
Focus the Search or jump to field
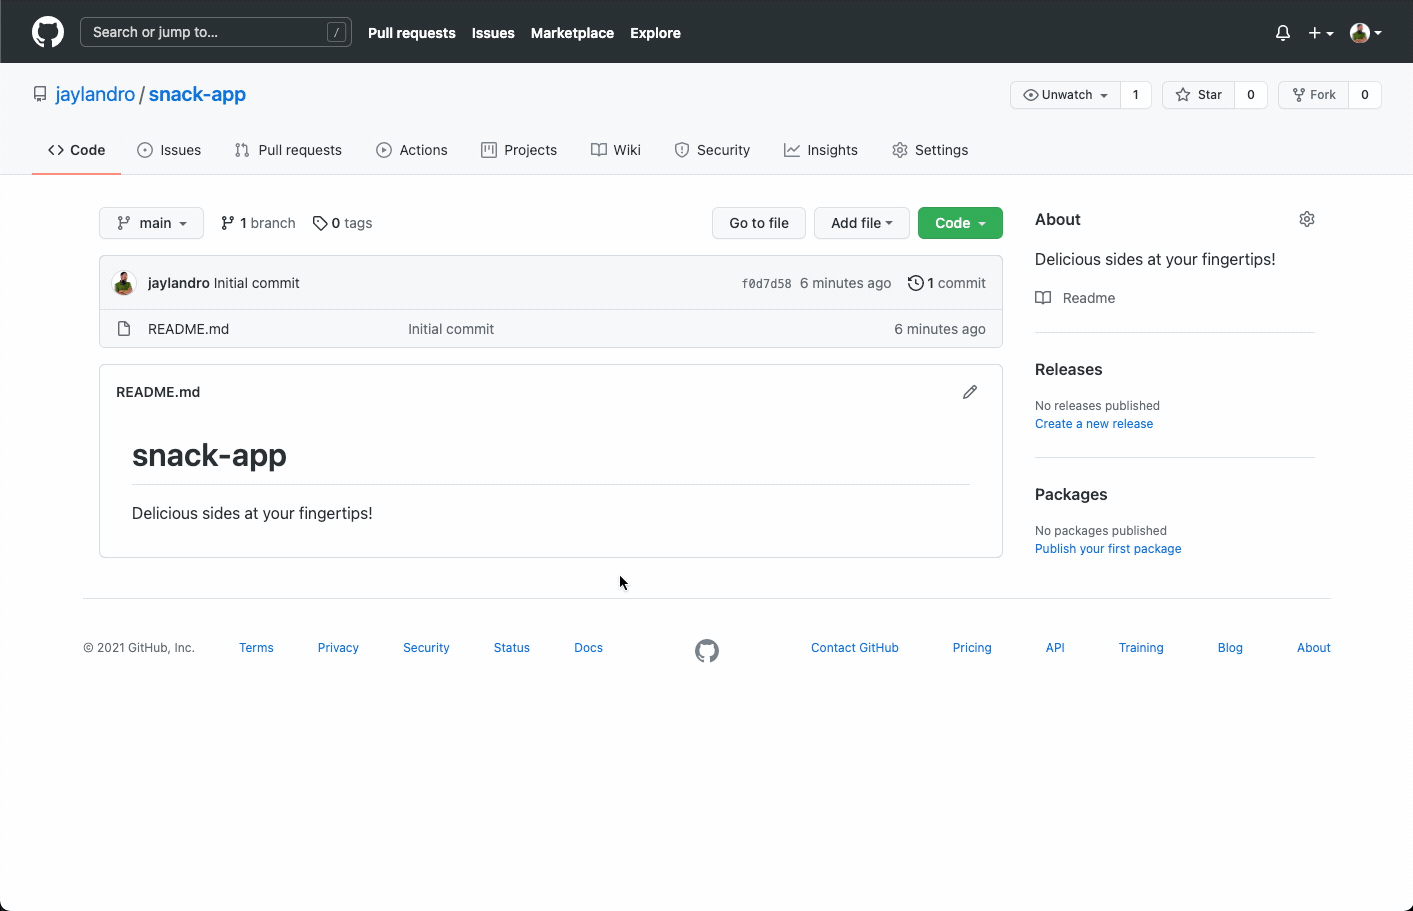click(216, 32)
